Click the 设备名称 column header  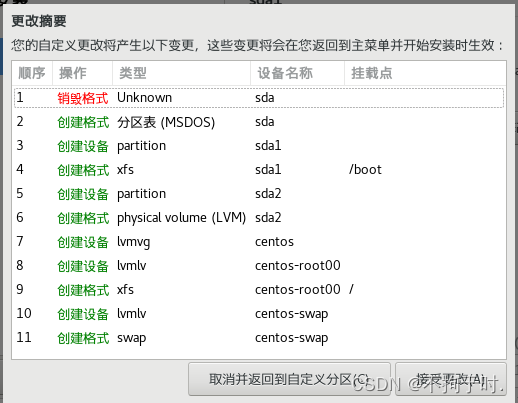[x=297, y=73]
